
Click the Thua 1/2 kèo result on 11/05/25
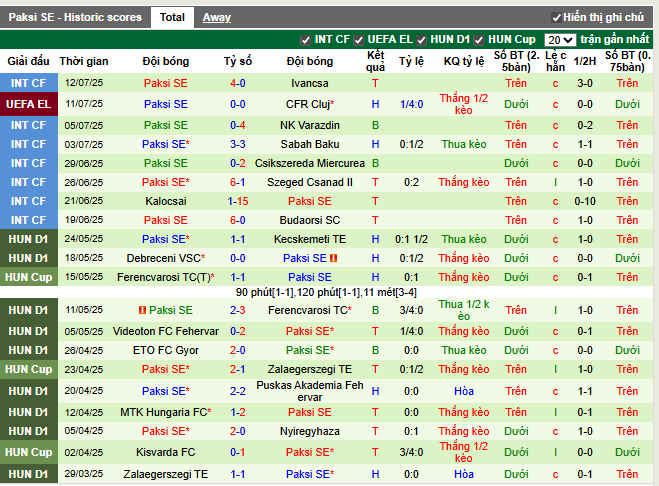(x=464, y=310)
